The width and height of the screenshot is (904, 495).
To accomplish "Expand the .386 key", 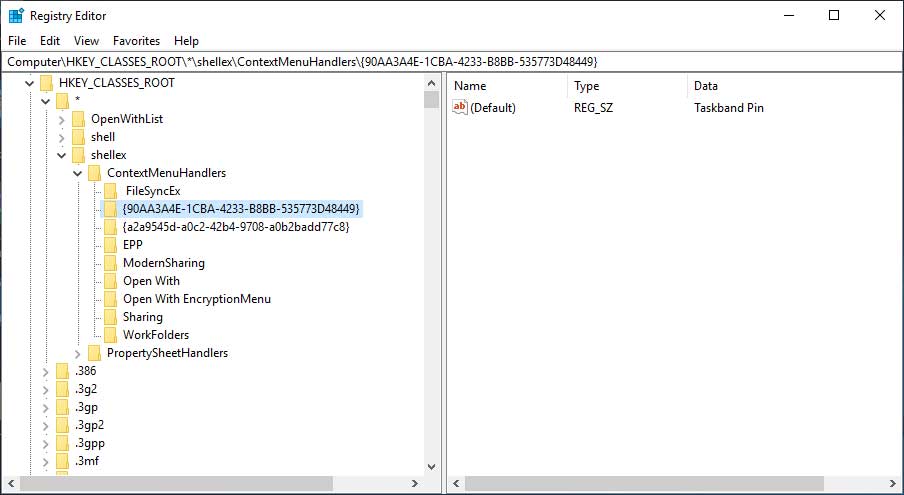I will 46,371.
